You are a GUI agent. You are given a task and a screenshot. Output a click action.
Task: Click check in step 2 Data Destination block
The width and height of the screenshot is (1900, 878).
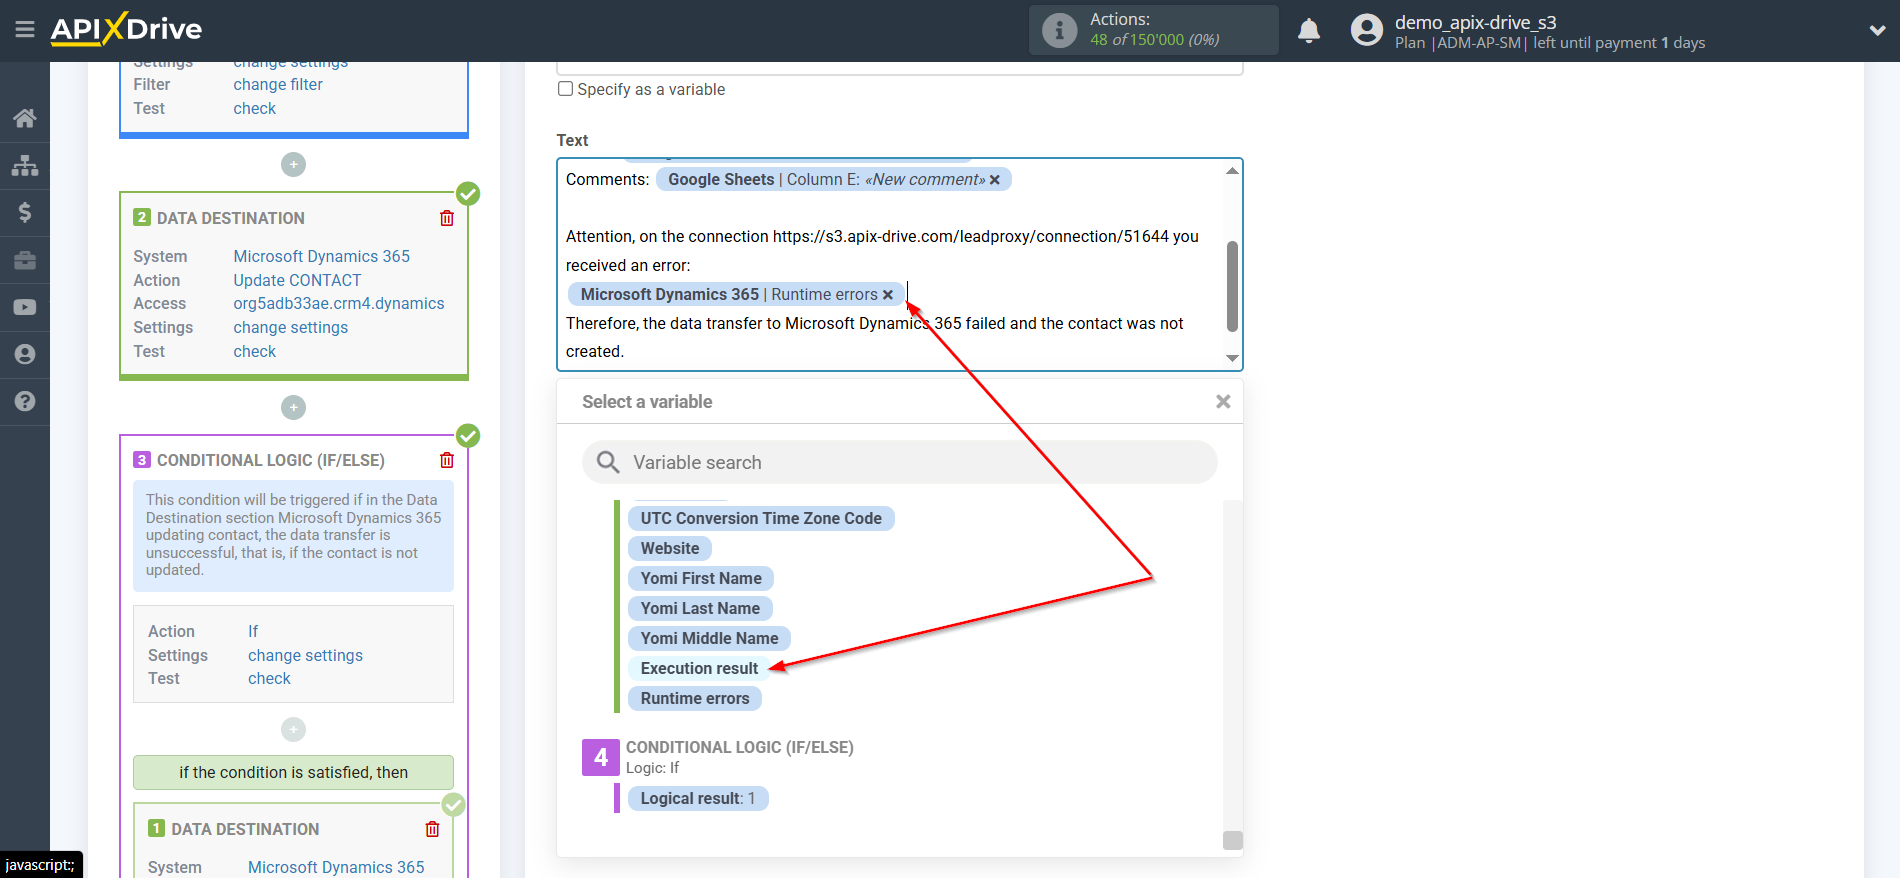click(255, 352)
